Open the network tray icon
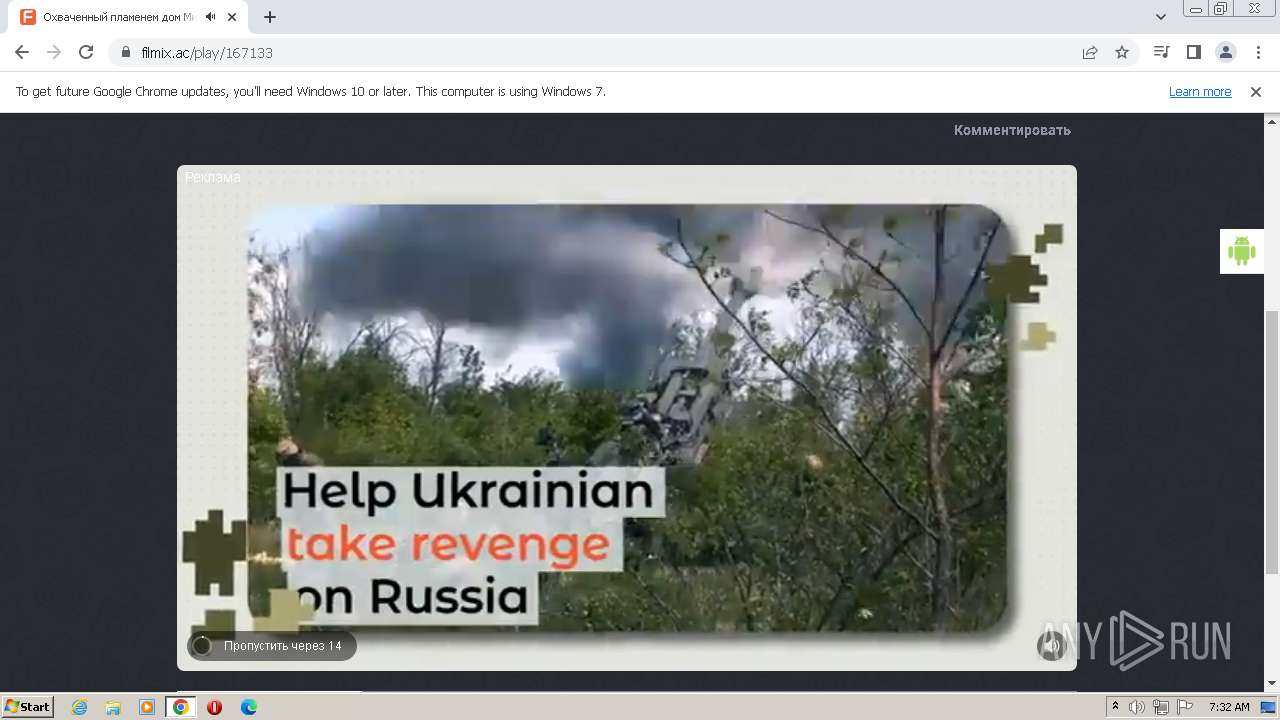This screenshot has width=1280, height=720. 1161,707
